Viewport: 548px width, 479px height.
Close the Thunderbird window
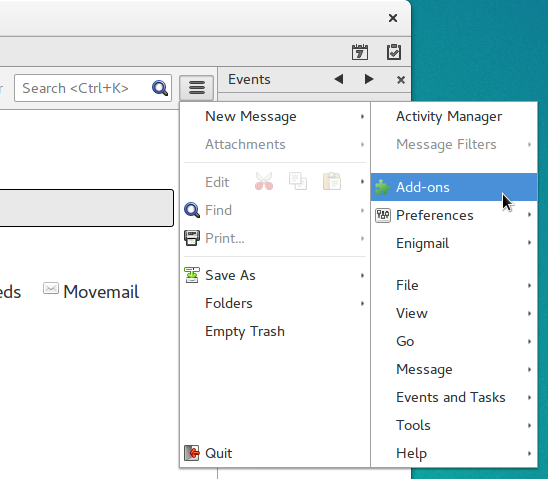point(393,18)
